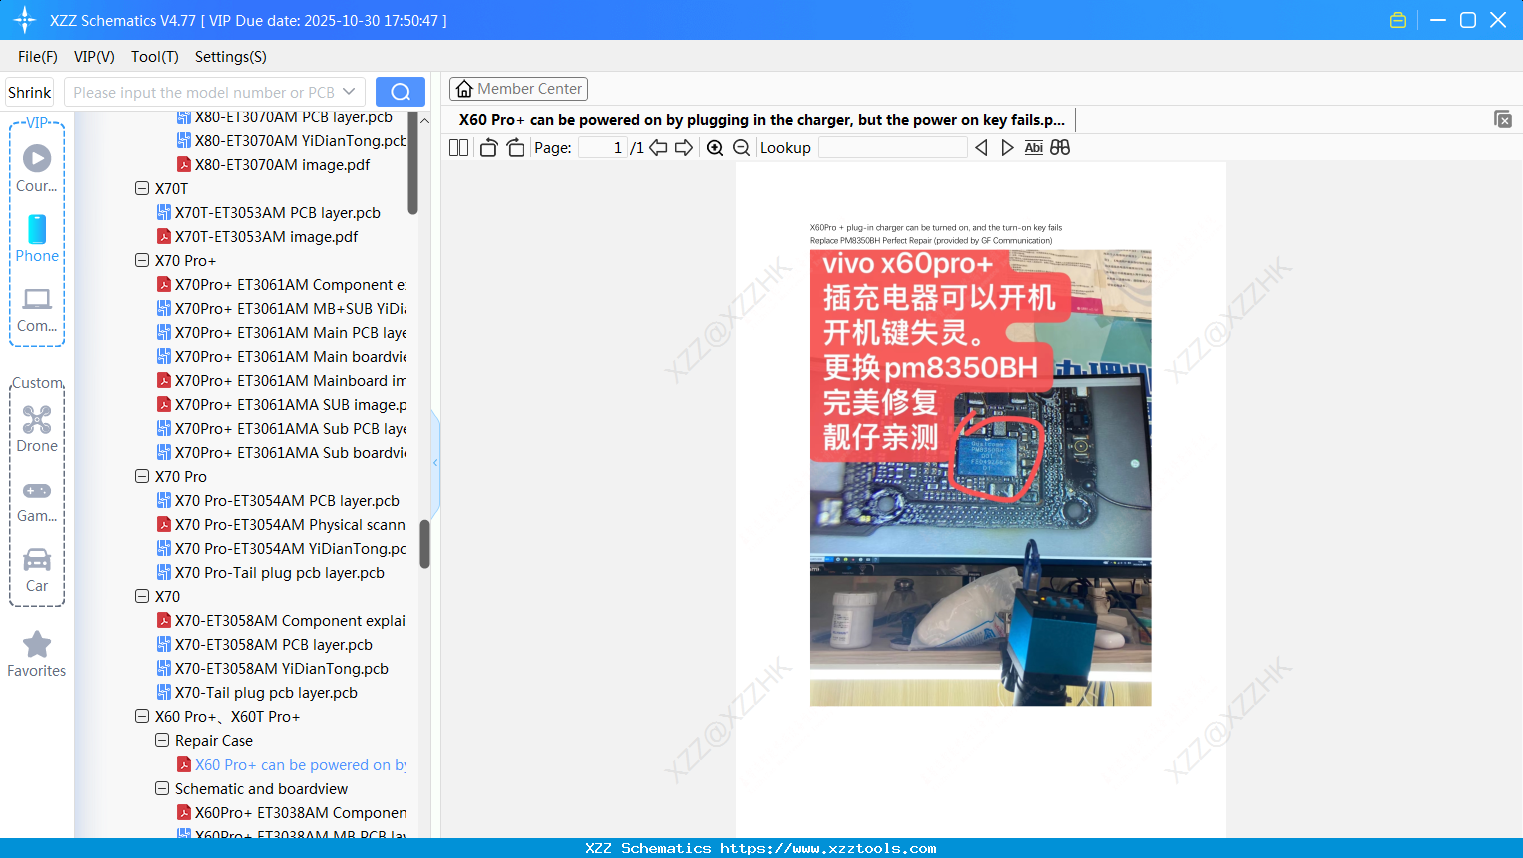Open the Tool(T) menu

(x=155, y=57)
